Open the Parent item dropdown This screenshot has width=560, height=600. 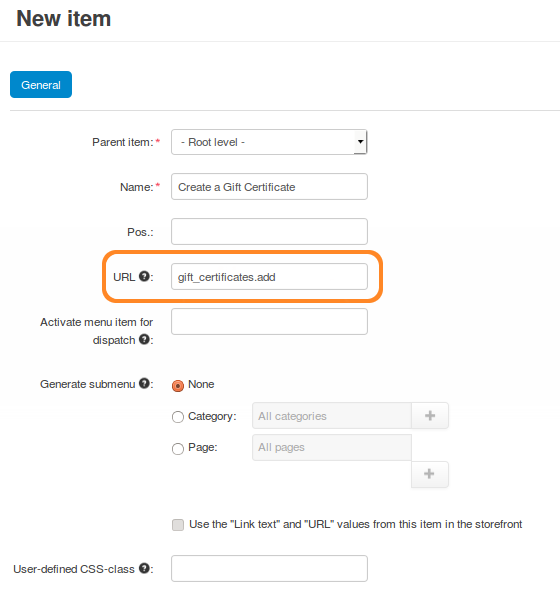point(269,142)
